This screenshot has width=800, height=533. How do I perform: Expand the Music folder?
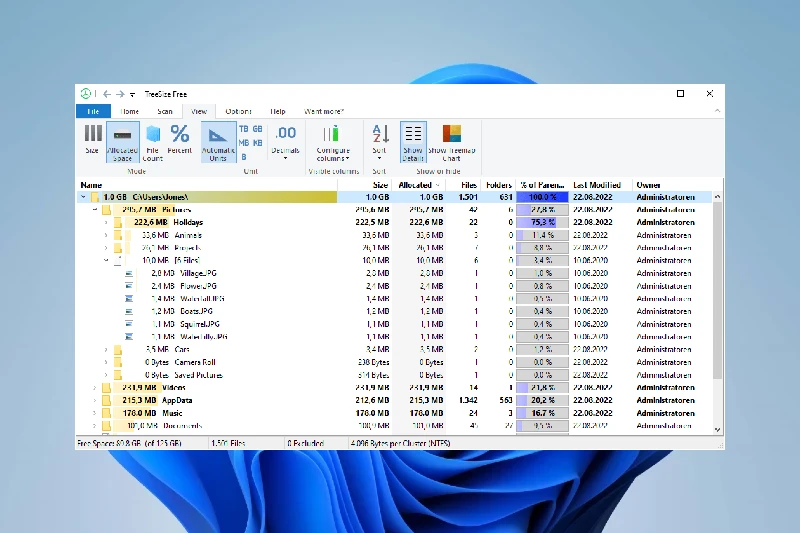click(94, 413)
